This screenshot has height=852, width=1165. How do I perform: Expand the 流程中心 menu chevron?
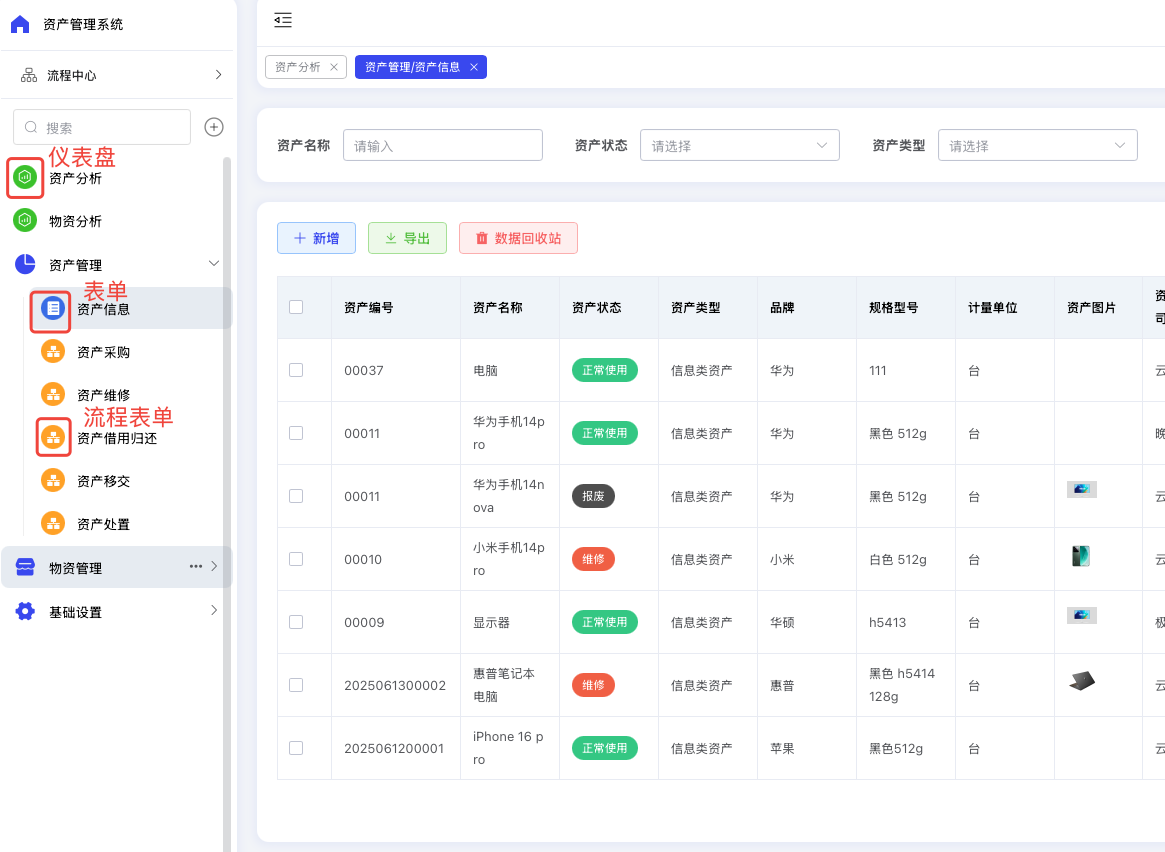pyautogui.click(x=218, y=75)
